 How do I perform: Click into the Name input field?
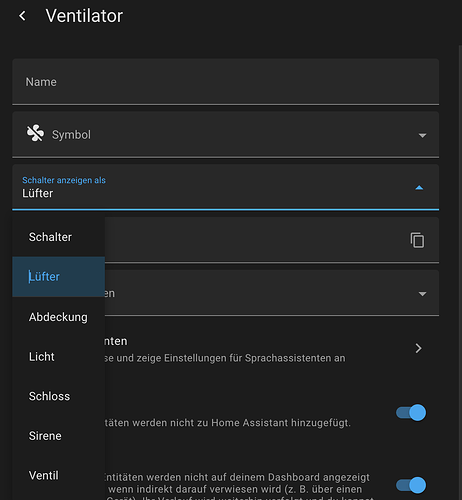226,82
